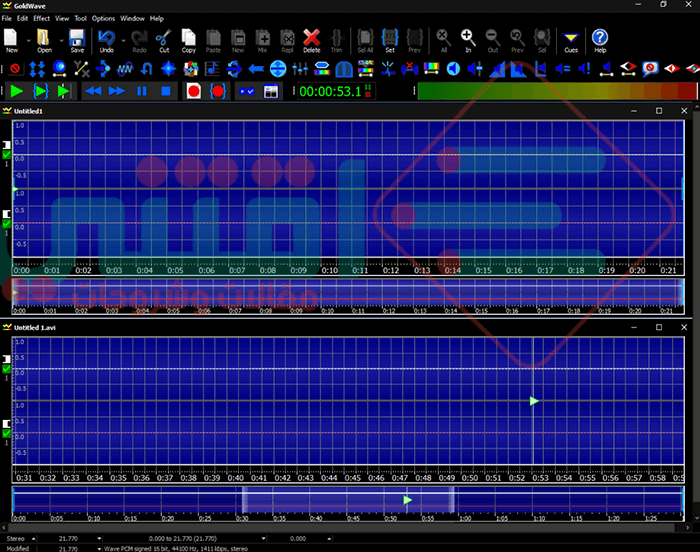Screen dimensions: 700x552
Task: Expand the New button dropdown arrow
Action: coord(28,41)
